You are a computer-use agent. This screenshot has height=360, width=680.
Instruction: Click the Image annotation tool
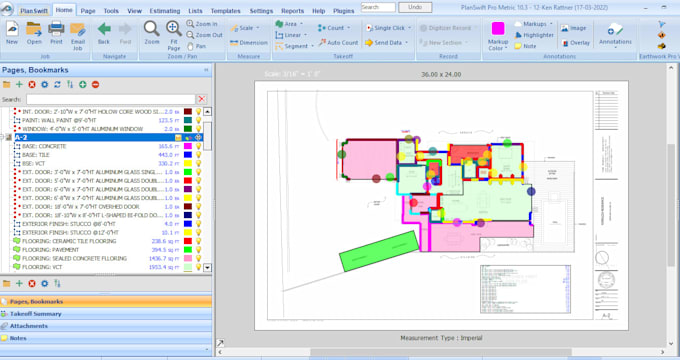573,28
